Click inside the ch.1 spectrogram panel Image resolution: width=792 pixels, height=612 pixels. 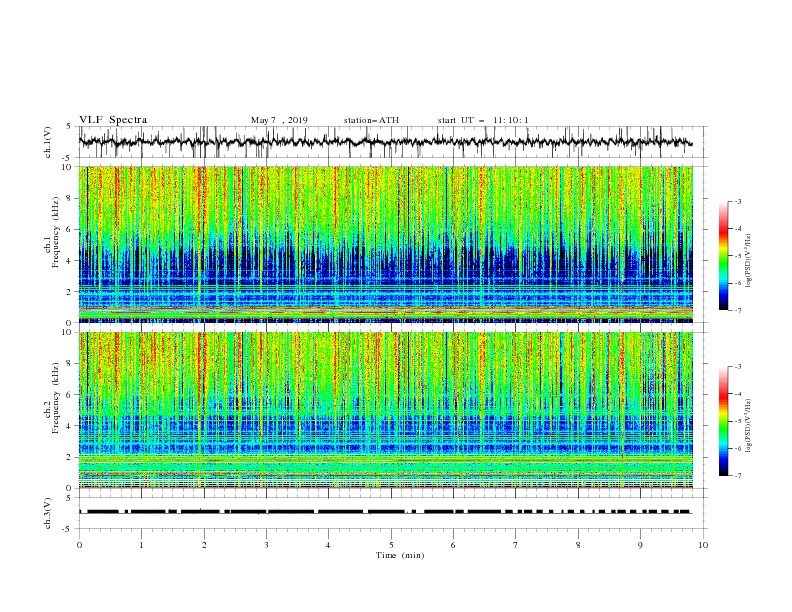[x=386, y=244]
